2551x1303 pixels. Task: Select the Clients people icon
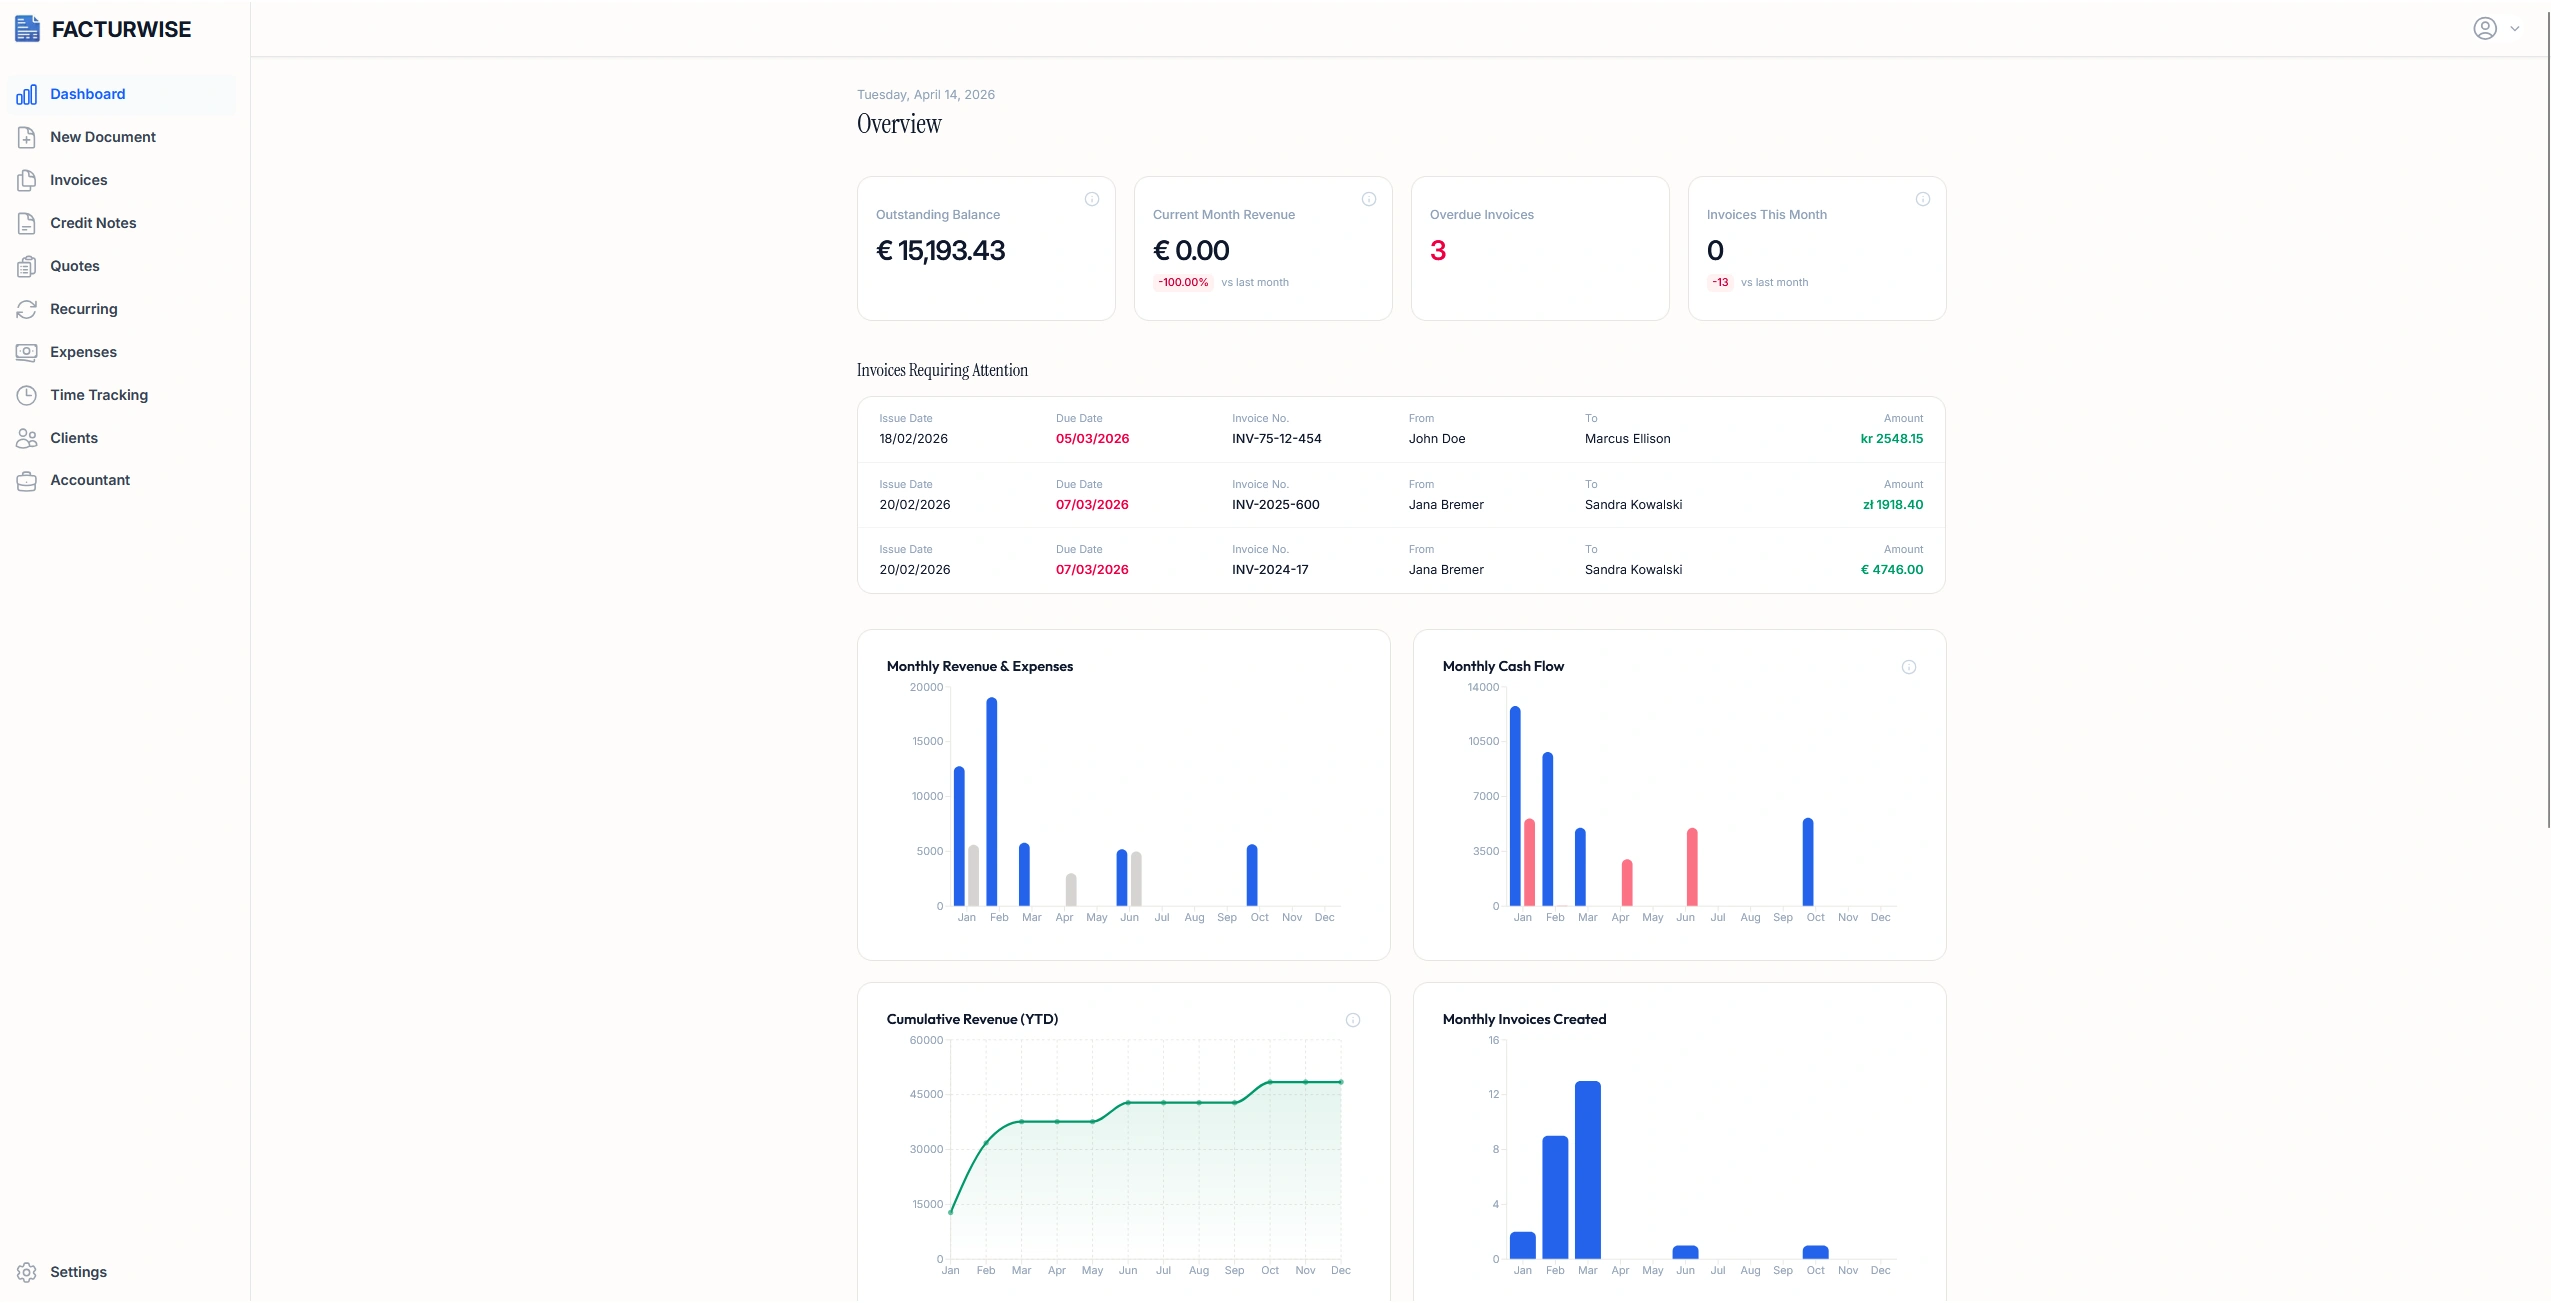click(x=27, y=437)
